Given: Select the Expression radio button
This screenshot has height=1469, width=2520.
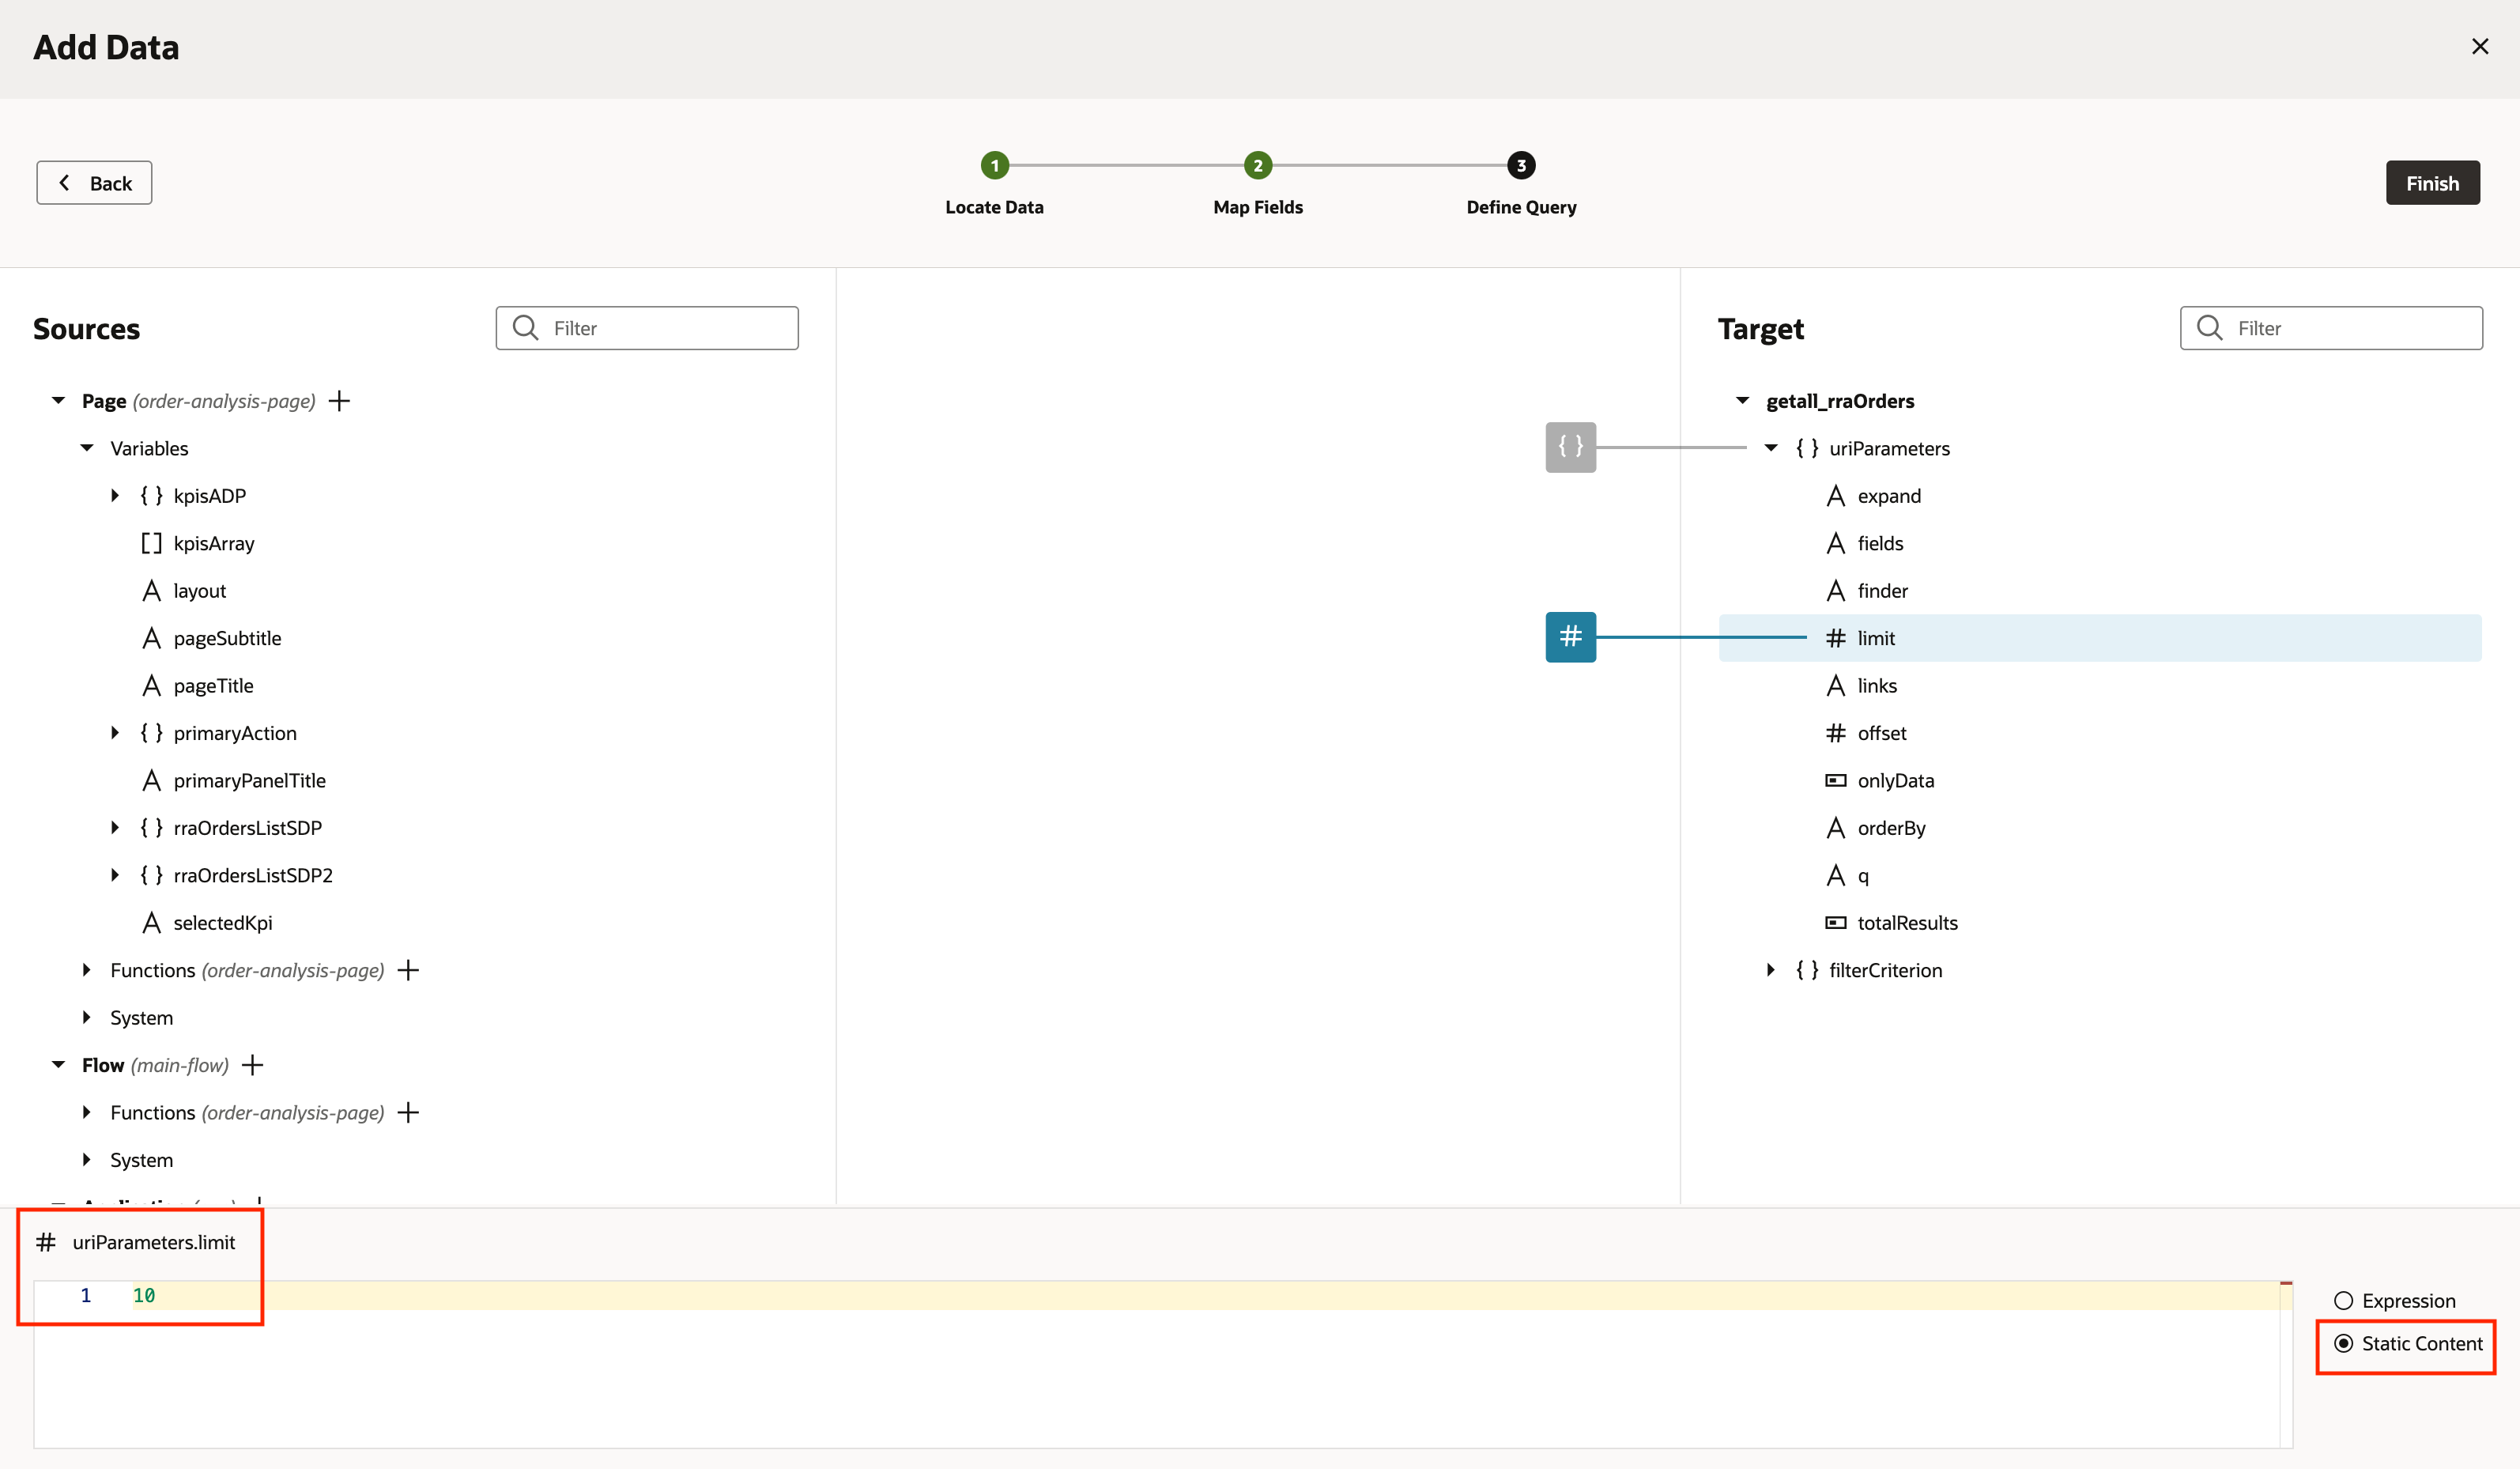Looking at the screenshot, I should [2345, 1300].
